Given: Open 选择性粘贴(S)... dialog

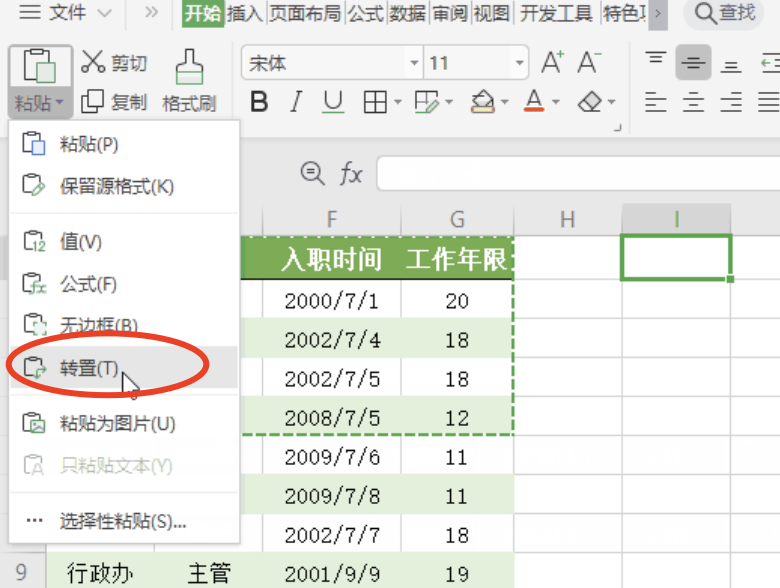Looking at the screenshot, I should tap(124, 521).
